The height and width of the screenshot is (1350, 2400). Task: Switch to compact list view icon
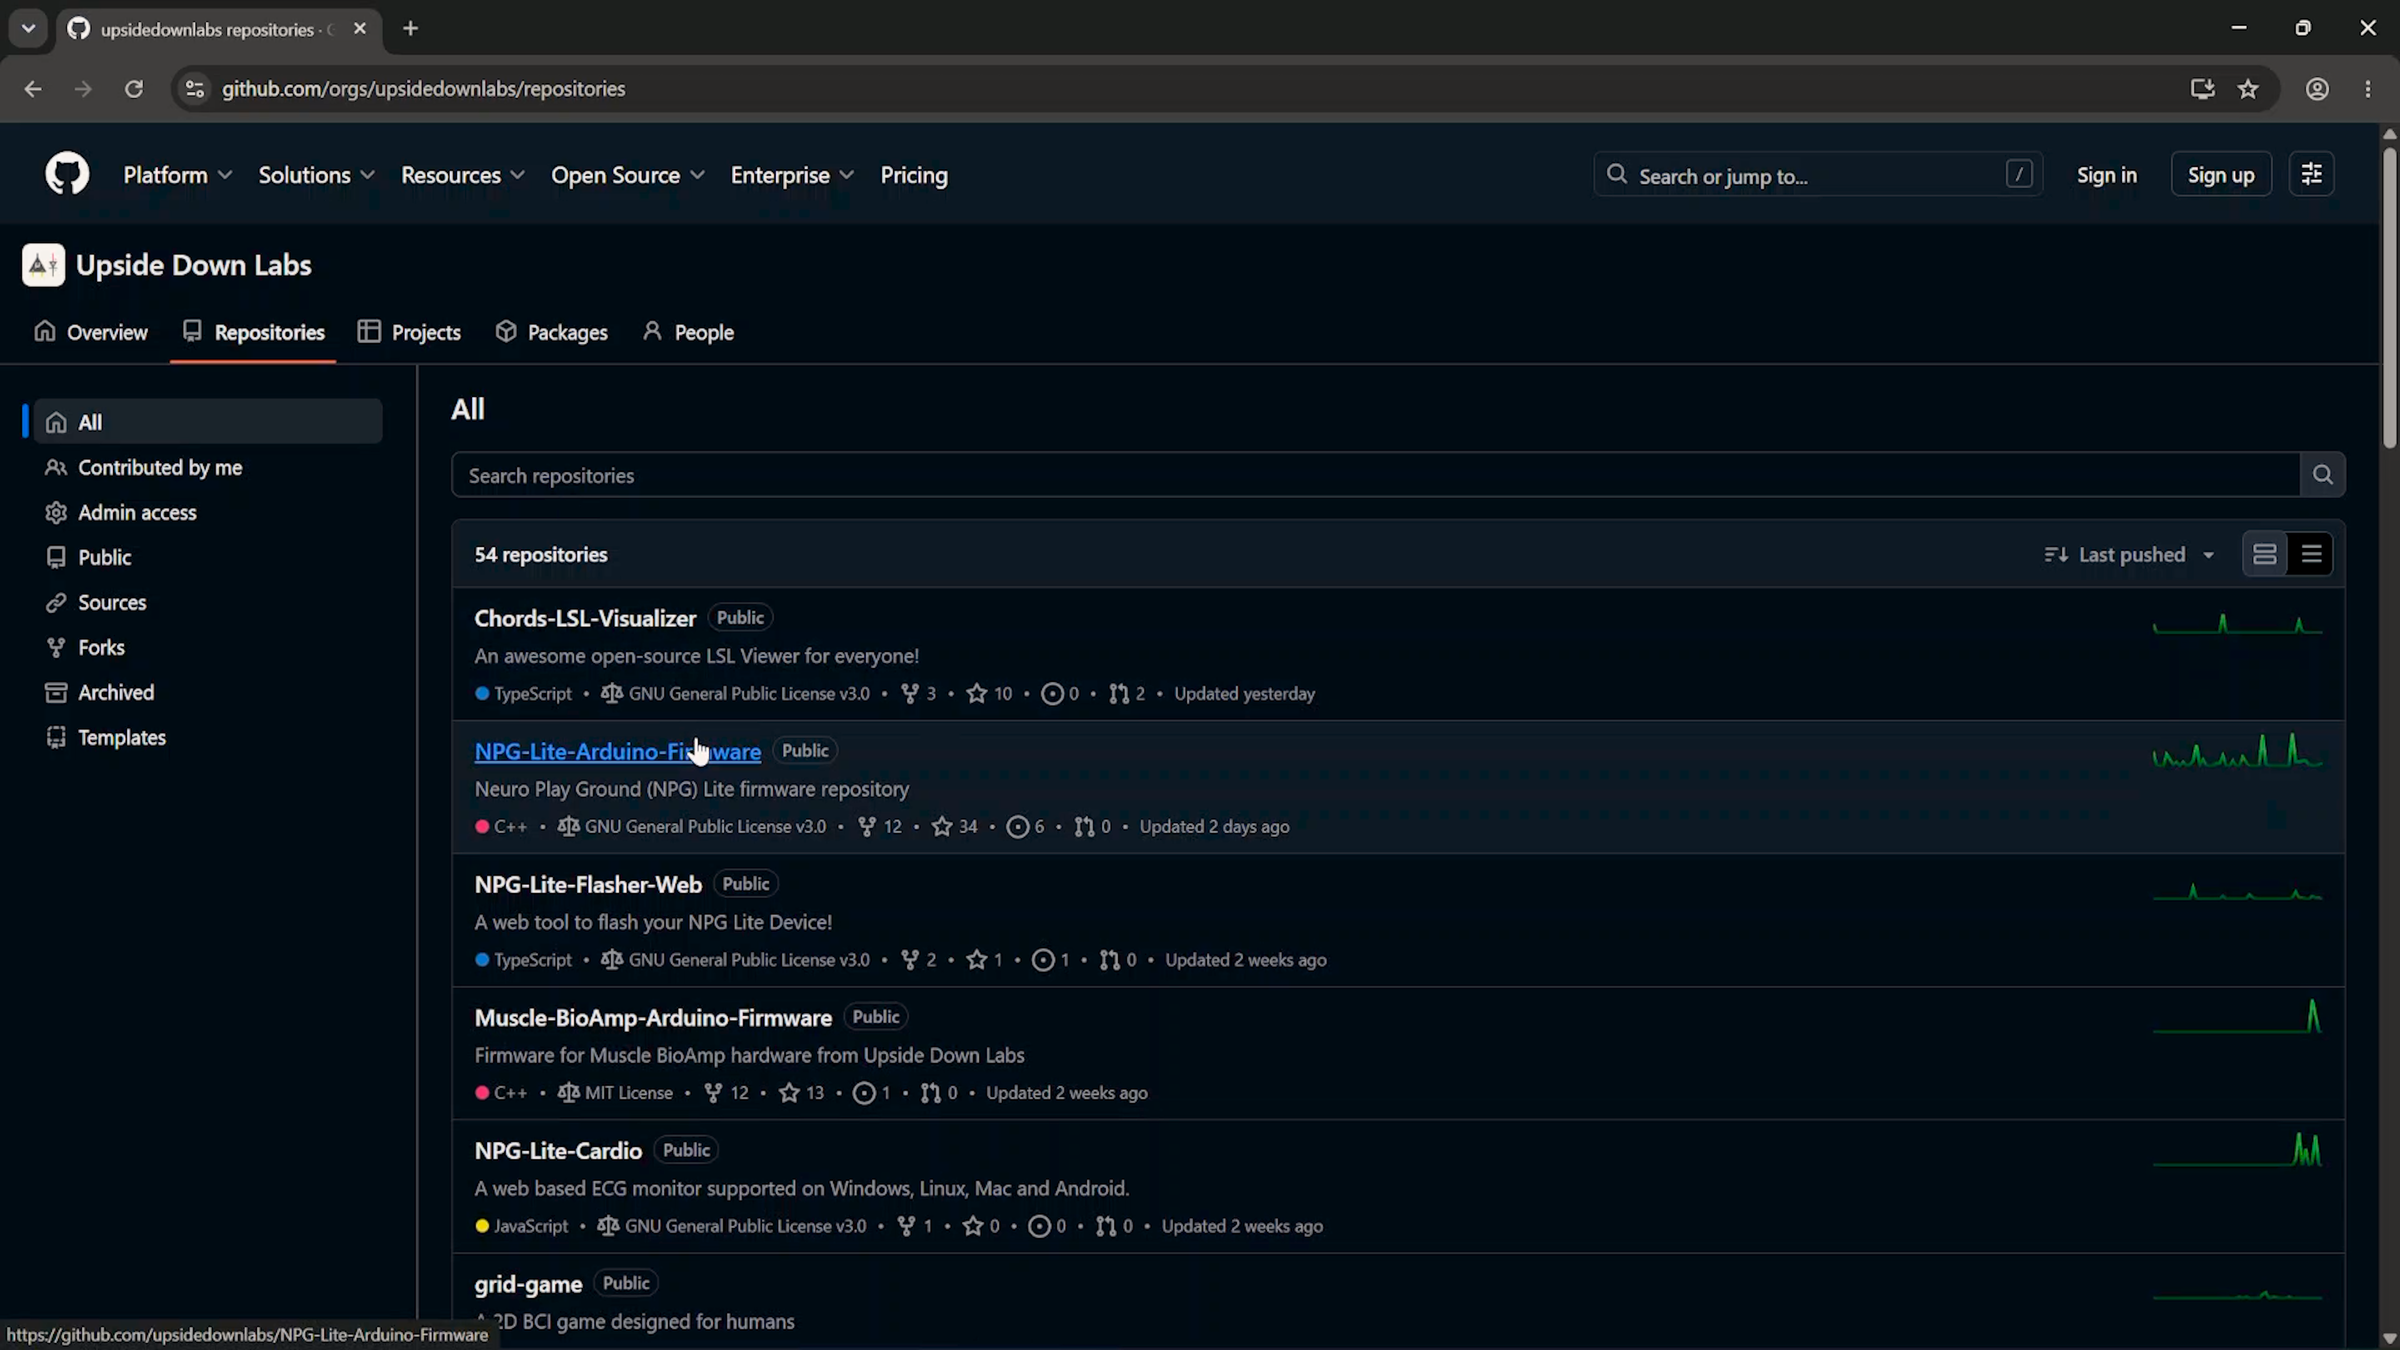2311,554
